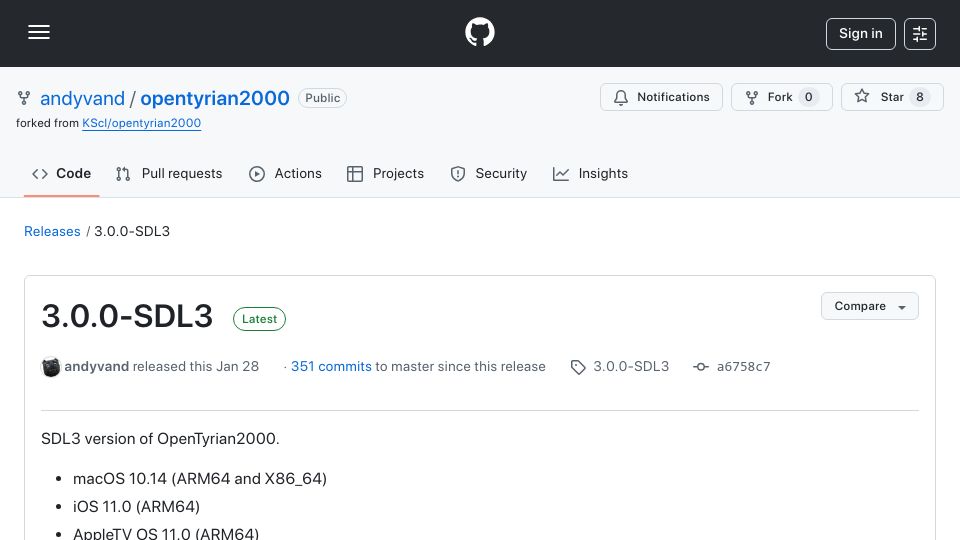Click the '3.0.0-SDL3' breadcrumb text
Image resolution: width=960 pixels, height=540 pixels.
[132, 231]
